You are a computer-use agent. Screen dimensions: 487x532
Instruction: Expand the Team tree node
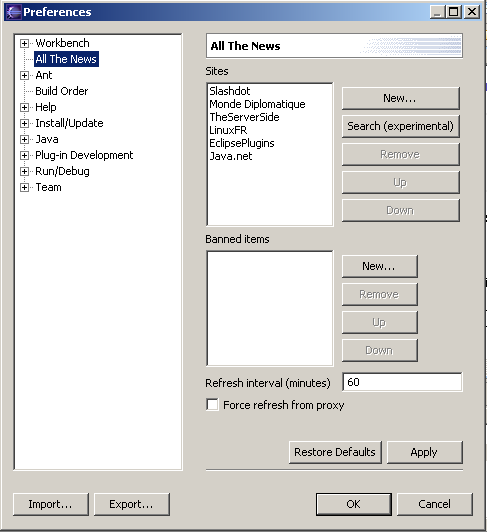click(24, 187)
